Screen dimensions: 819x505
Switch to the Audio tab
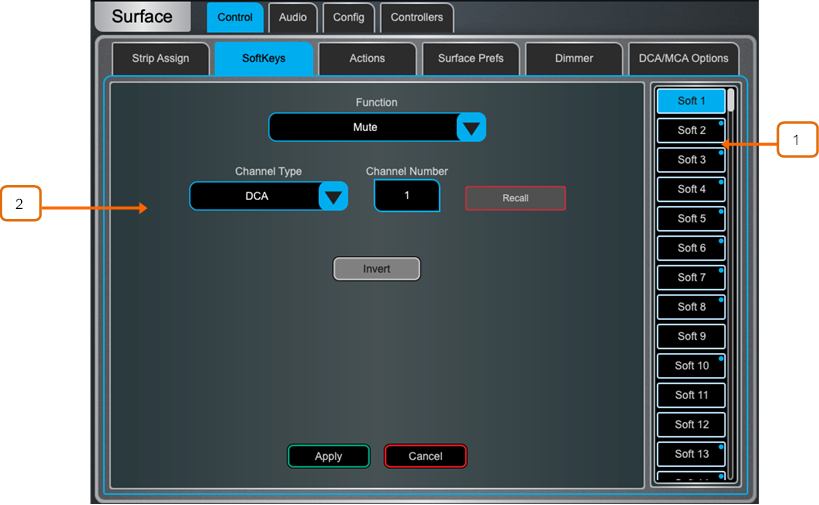click(x=293, y=18)
